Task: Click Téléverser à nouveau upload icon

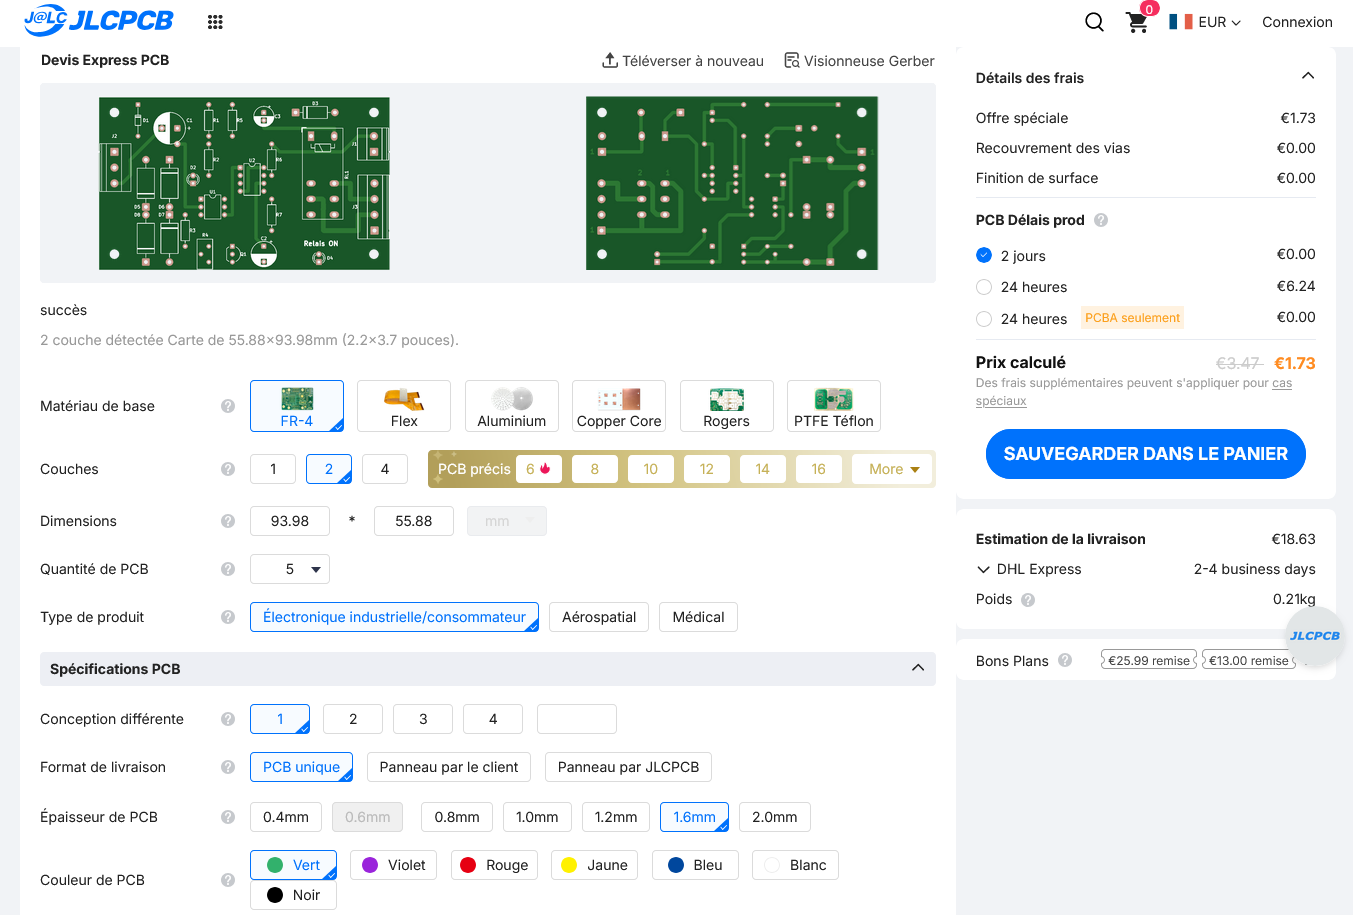Action: 610,60
